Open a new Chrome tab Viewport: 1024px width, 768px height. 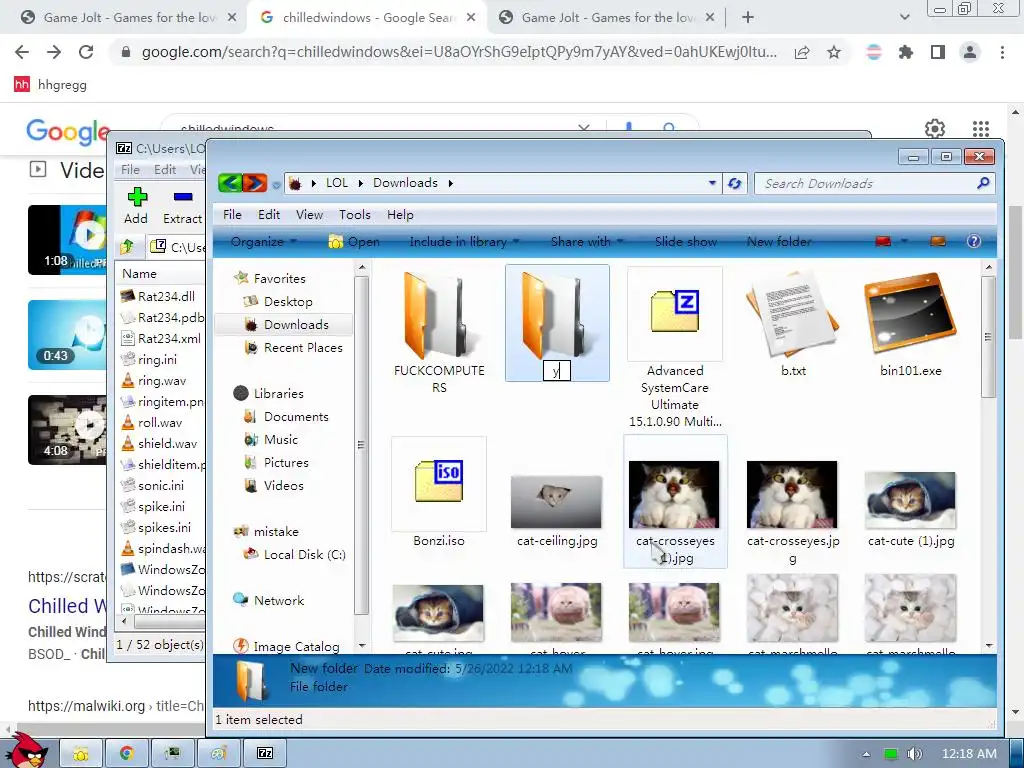[748, 18]
